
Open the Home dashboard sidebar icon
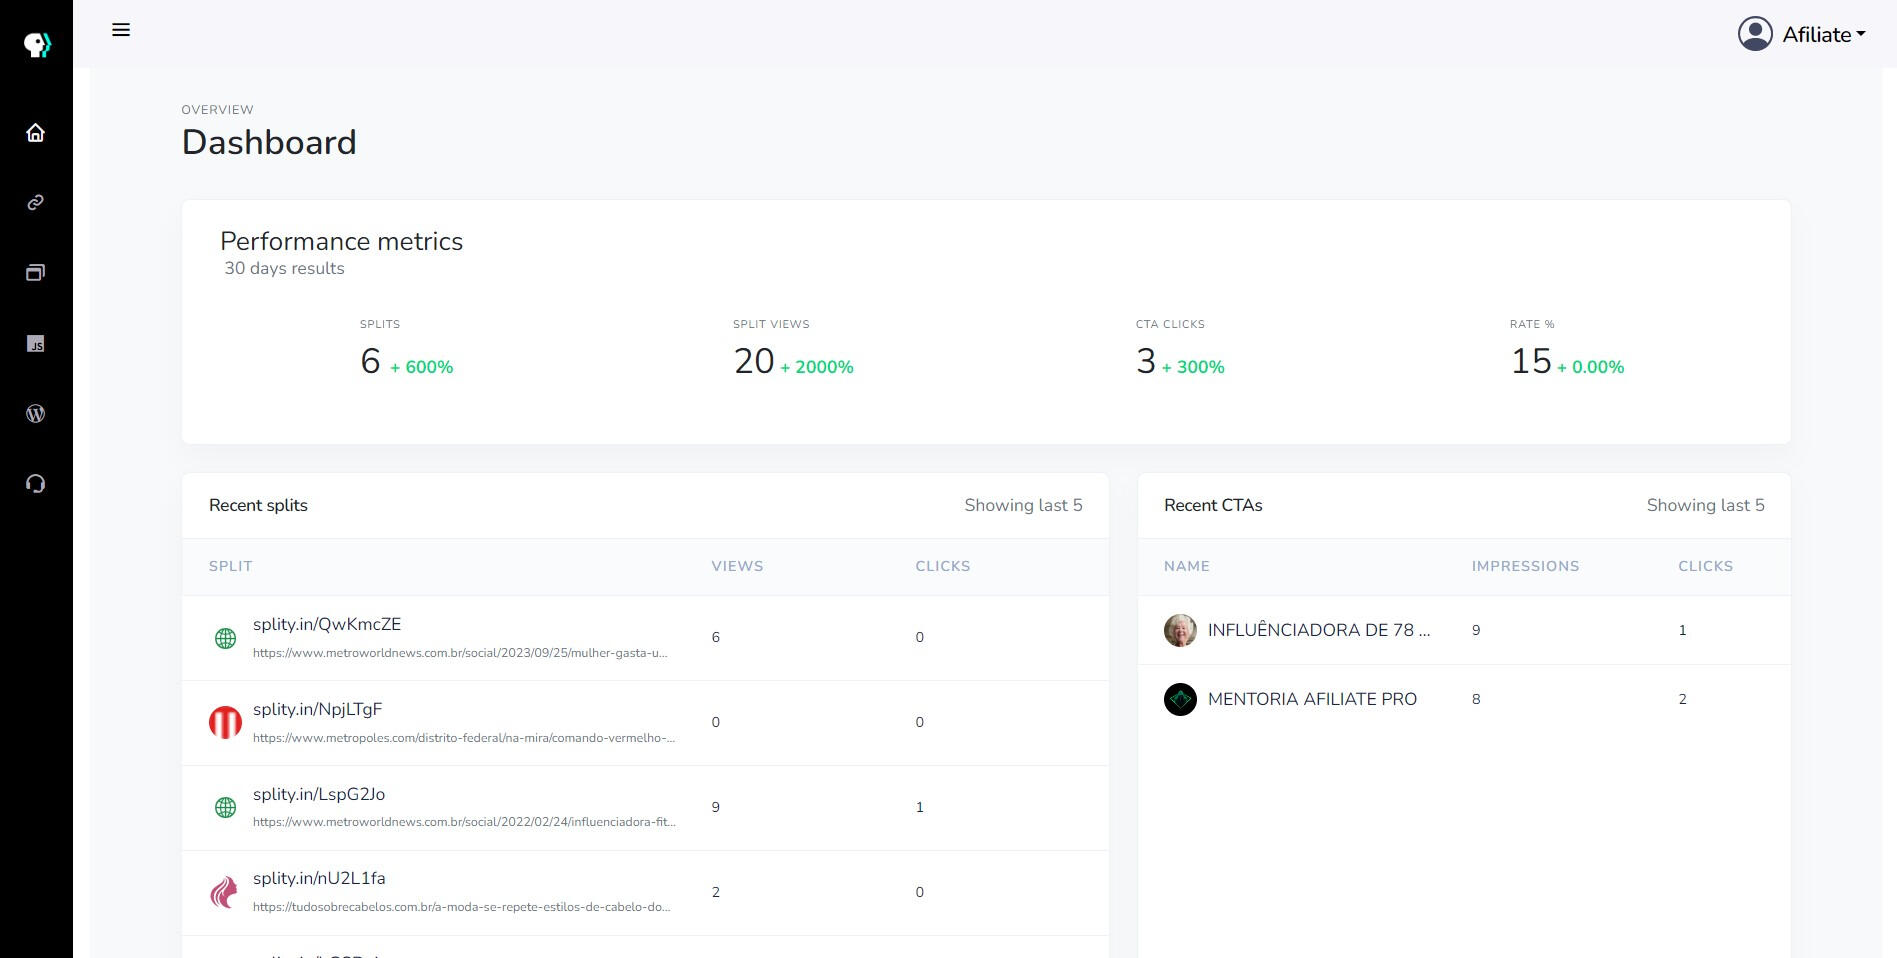pyautogui.click(x=36, y=133)
